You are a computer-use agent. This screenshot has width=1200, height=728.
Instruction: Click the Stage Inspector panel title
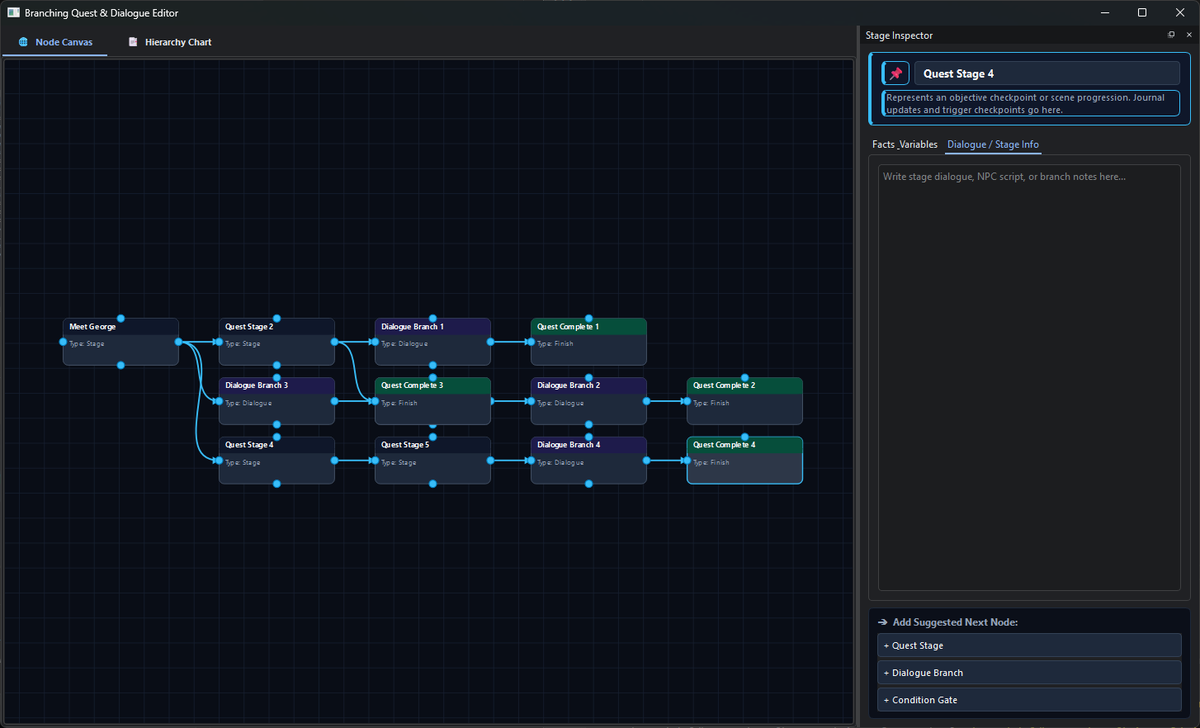pos(899,35)
